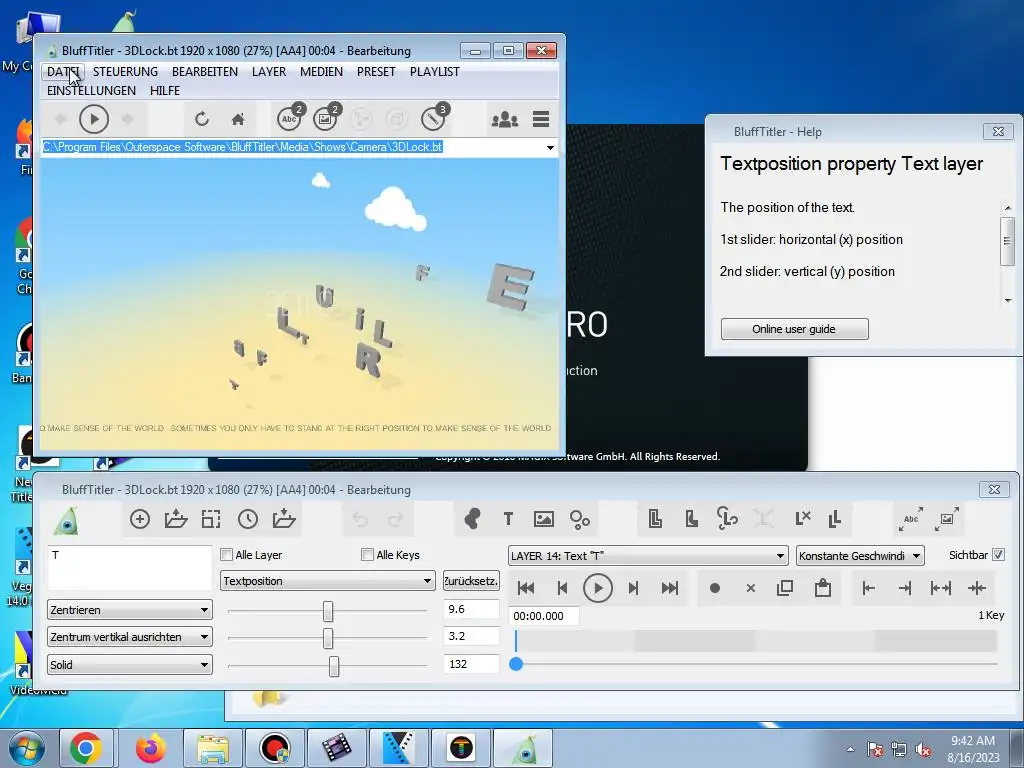Click the community people icon
Image resolution: width=1024 pixels, height=768 pixels.
click(505, 120)
